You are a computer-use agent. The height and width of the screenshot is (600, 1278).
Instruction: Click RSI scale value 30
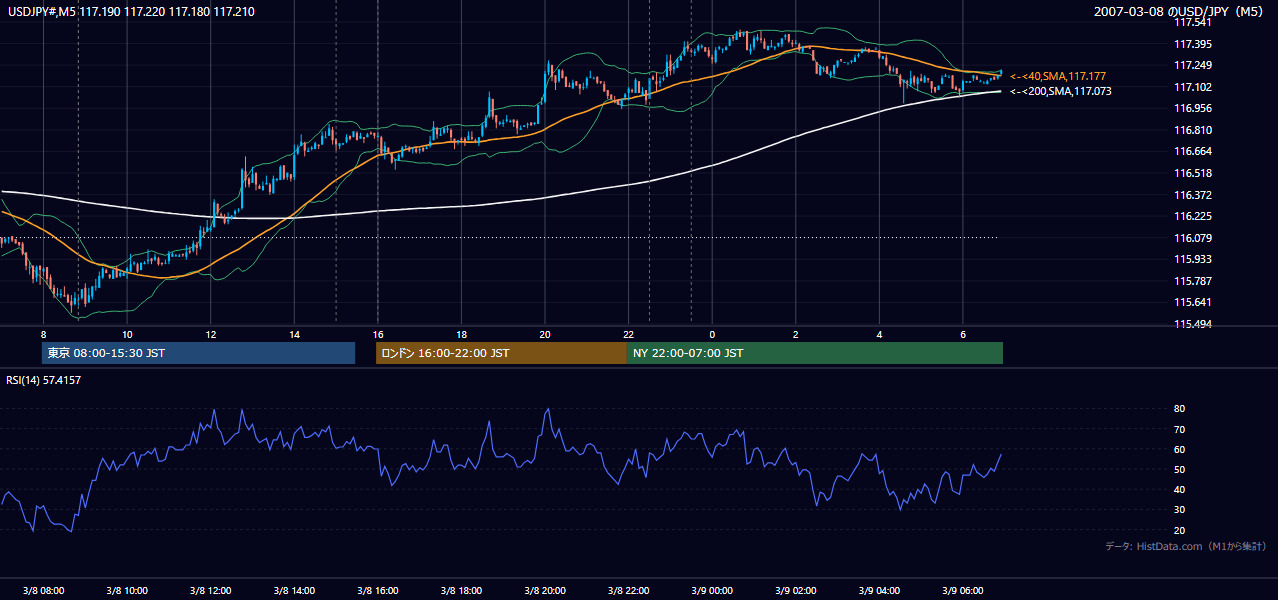1180,510
